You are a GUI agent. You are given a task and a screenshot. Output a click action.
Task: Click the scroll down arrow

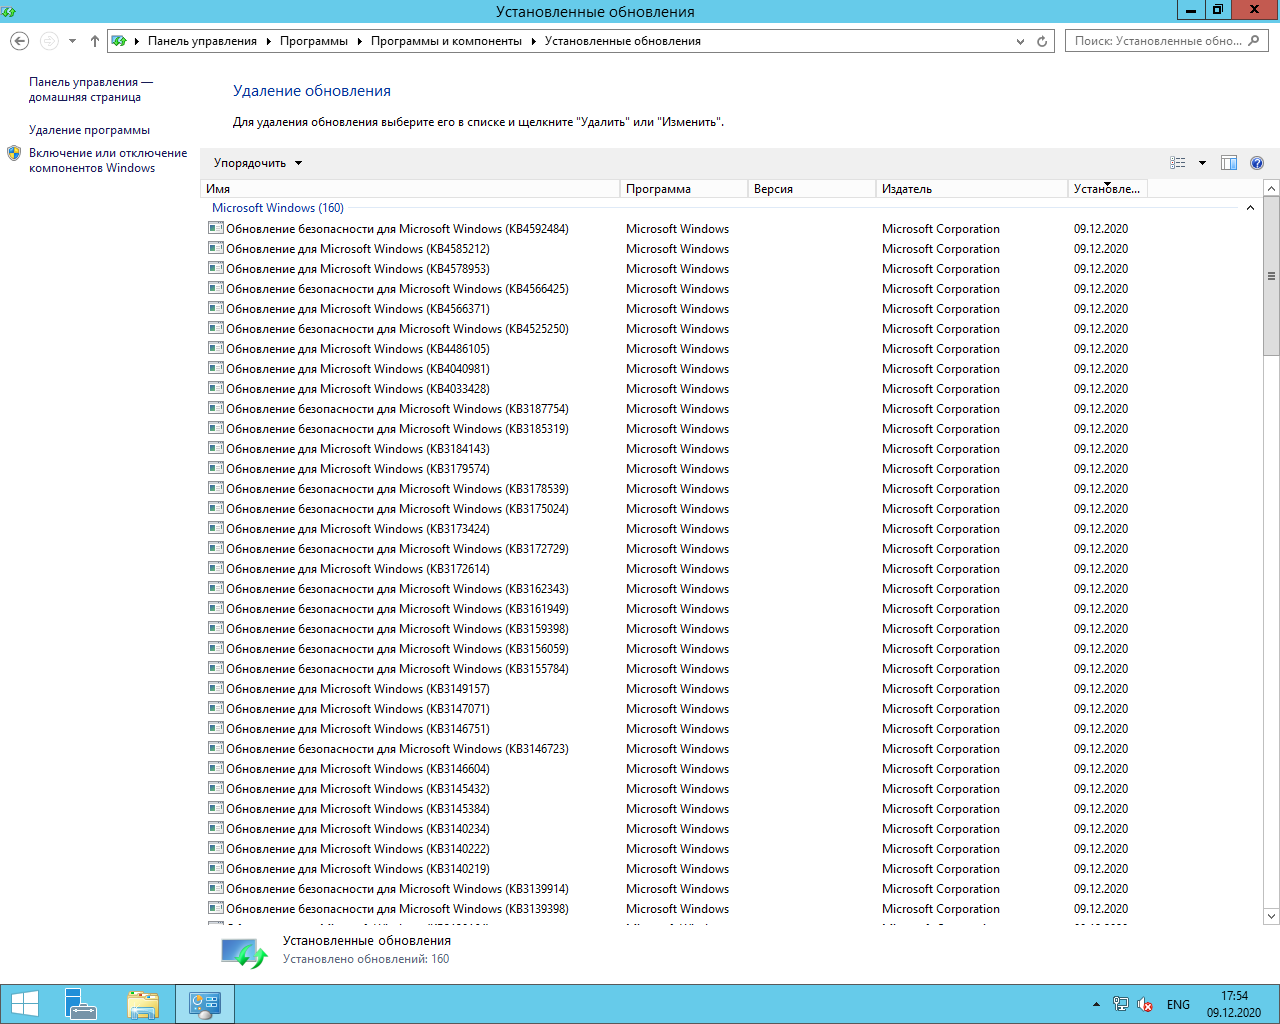[1271, 915]
